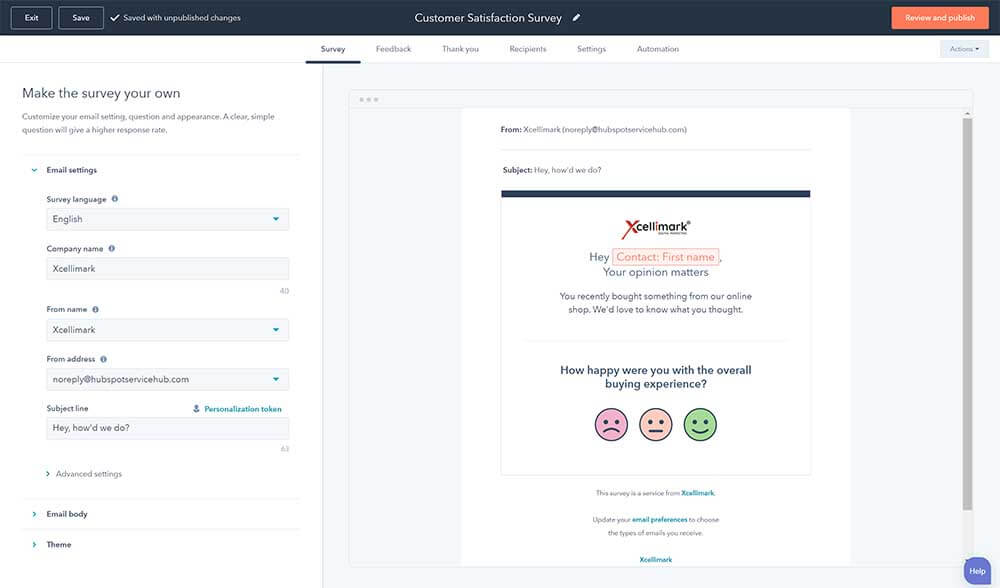The width and height of the screenshot is (1000, 588).
Task: Switch to the Automation tab
Action: (x=657, y=49)
